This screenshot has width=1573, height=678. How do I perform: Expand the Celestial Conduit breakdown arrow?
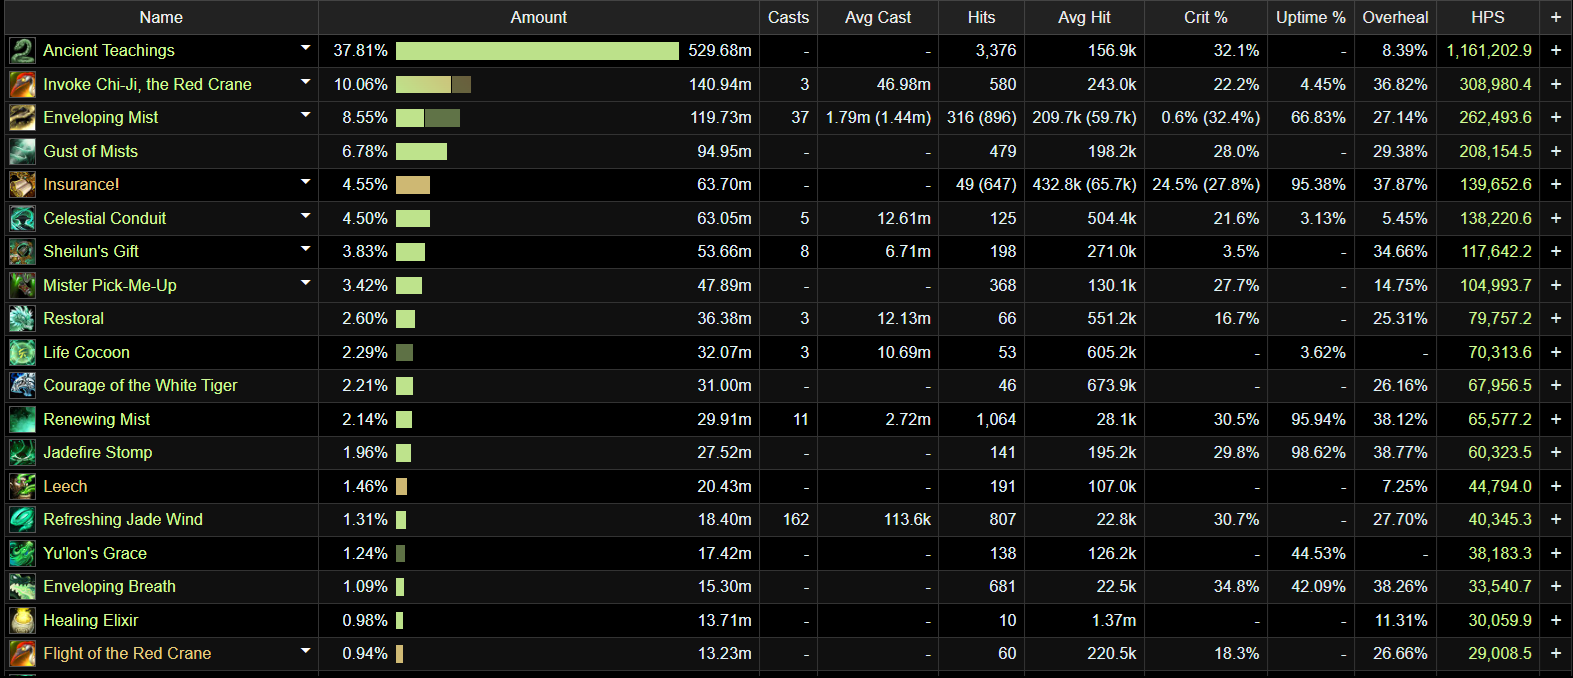tap(305, 216)
